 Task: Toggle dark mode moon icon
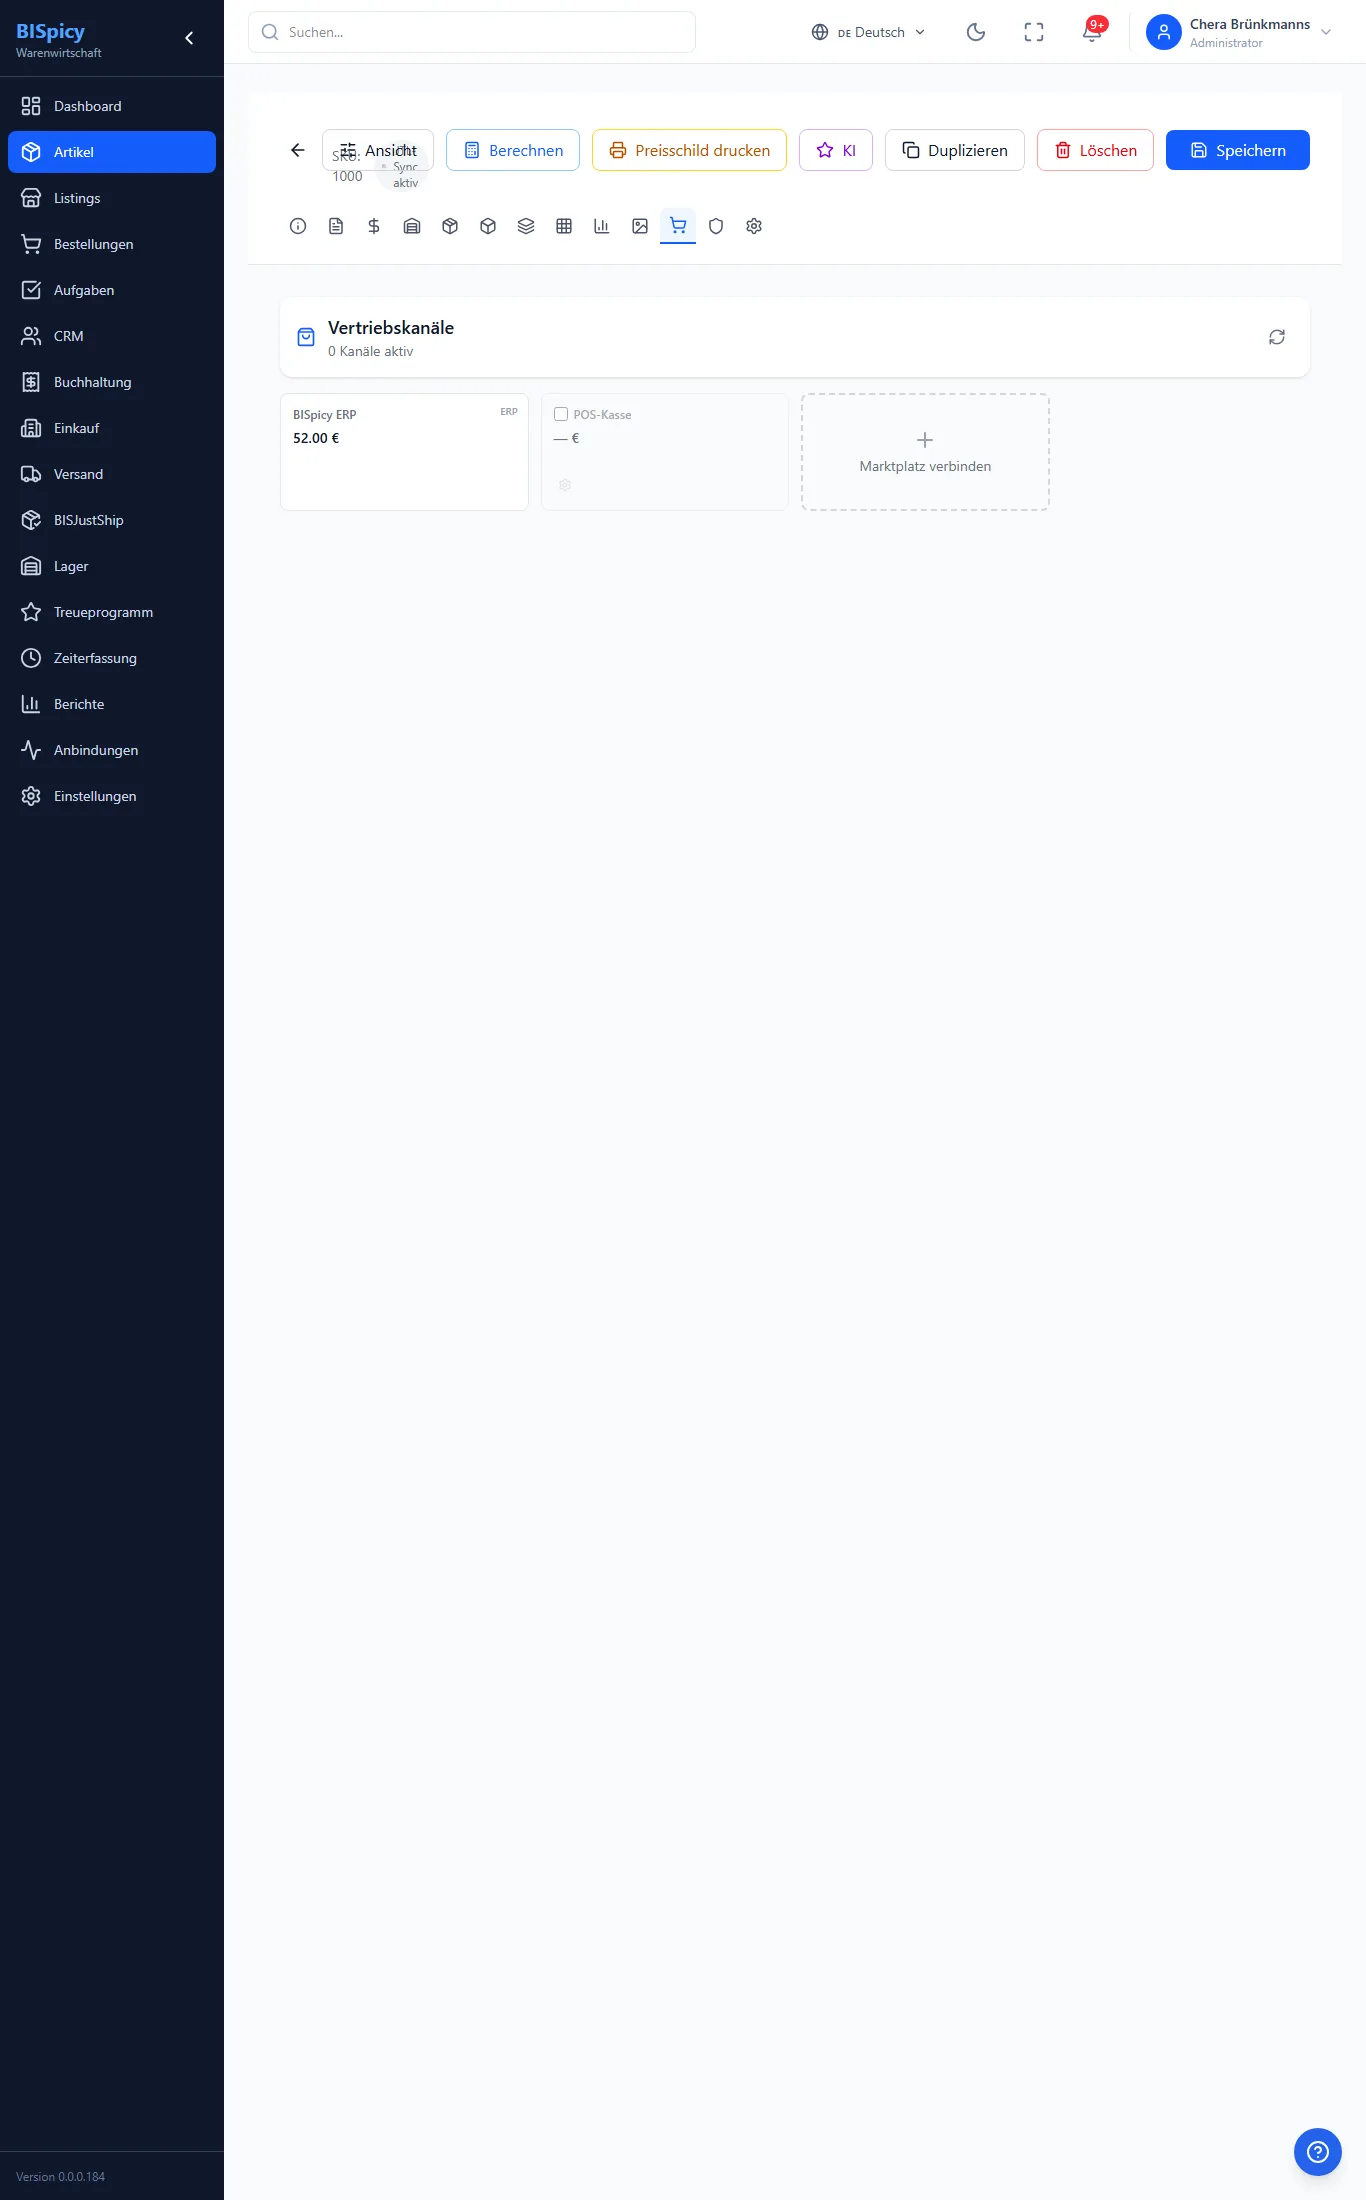[976, 32]
